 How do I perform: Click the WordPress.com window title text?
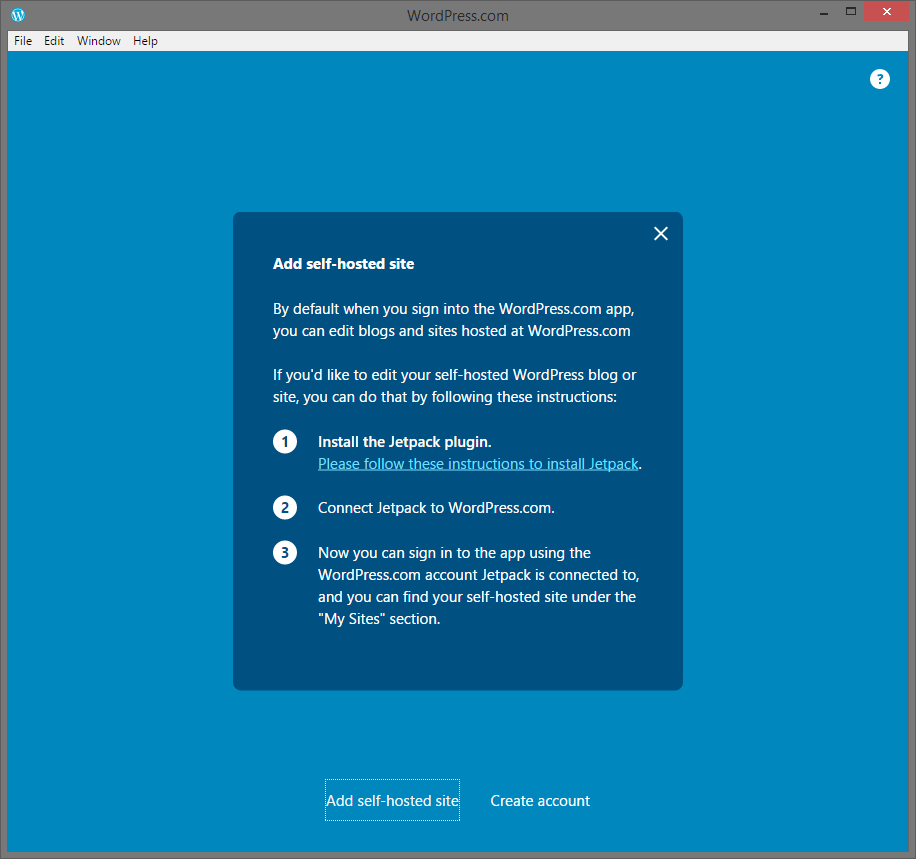pos(457,16)
